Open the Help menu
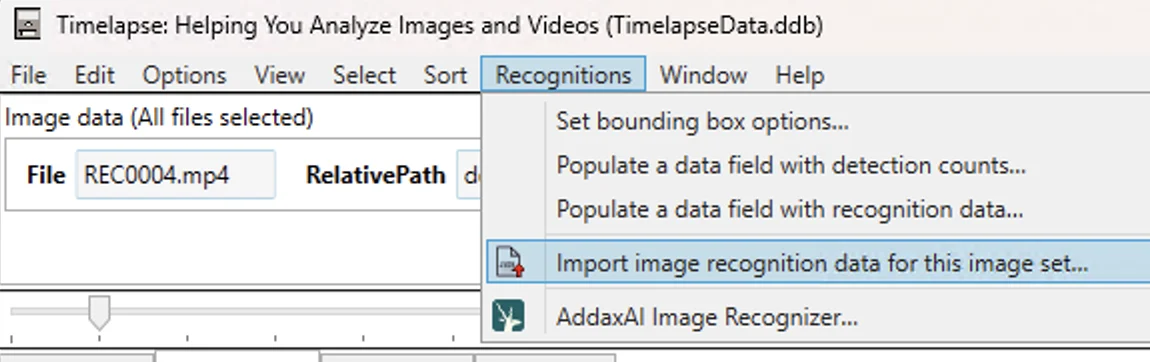This screenshot has height=362, width=1150. coord(799,75)
